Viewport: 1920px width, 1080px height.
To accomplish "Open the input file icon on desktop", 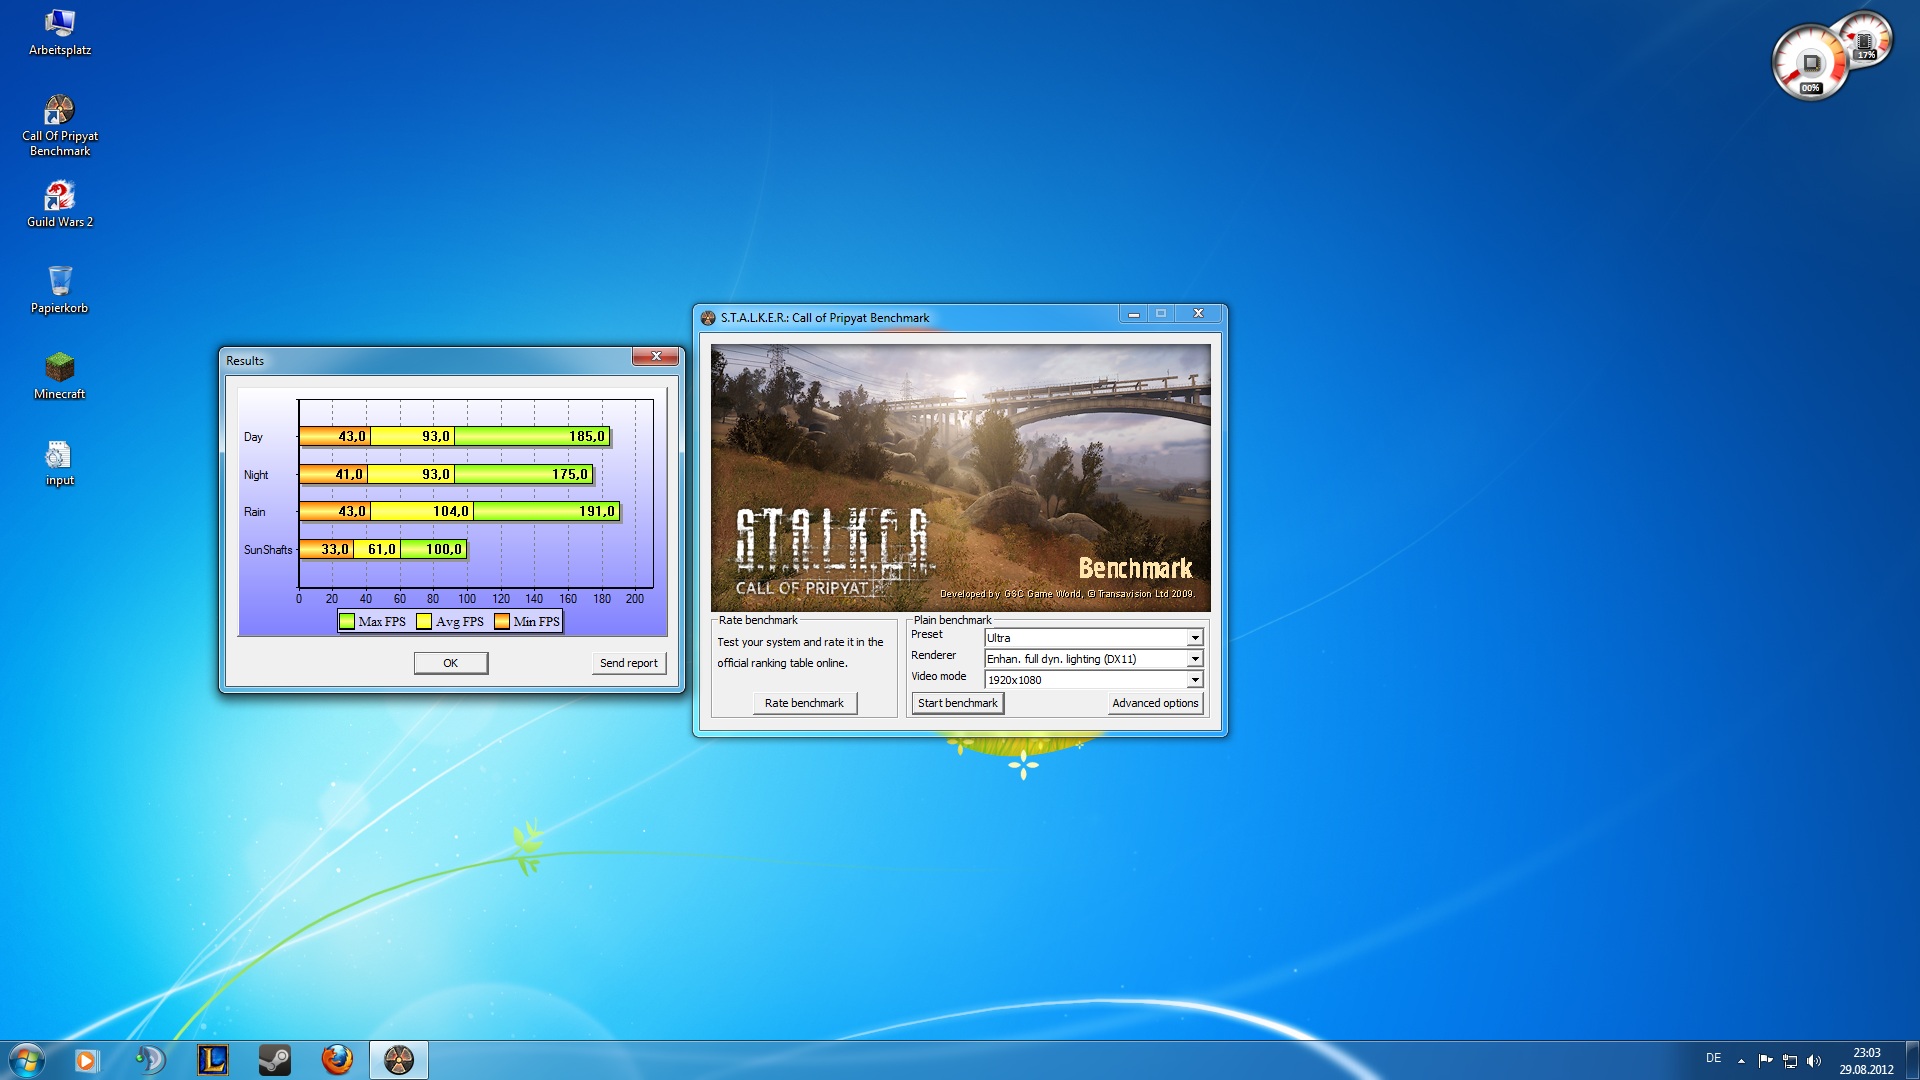I will [x=59, y=457].
